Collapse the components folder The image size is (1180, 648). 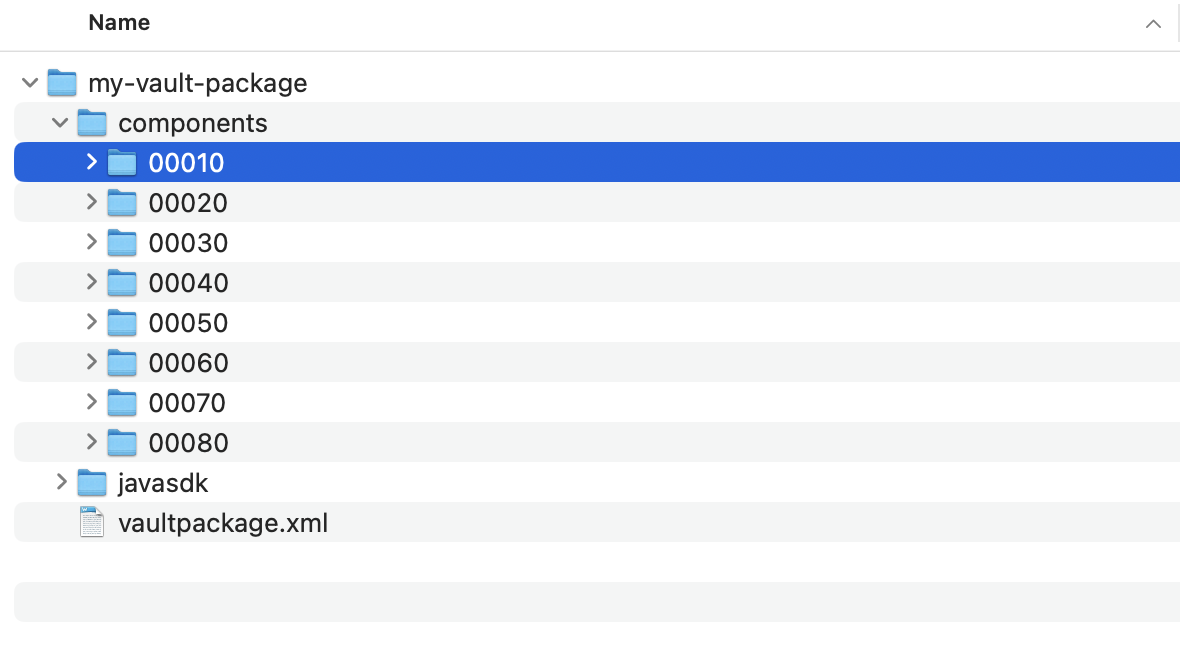click(60, 123)
